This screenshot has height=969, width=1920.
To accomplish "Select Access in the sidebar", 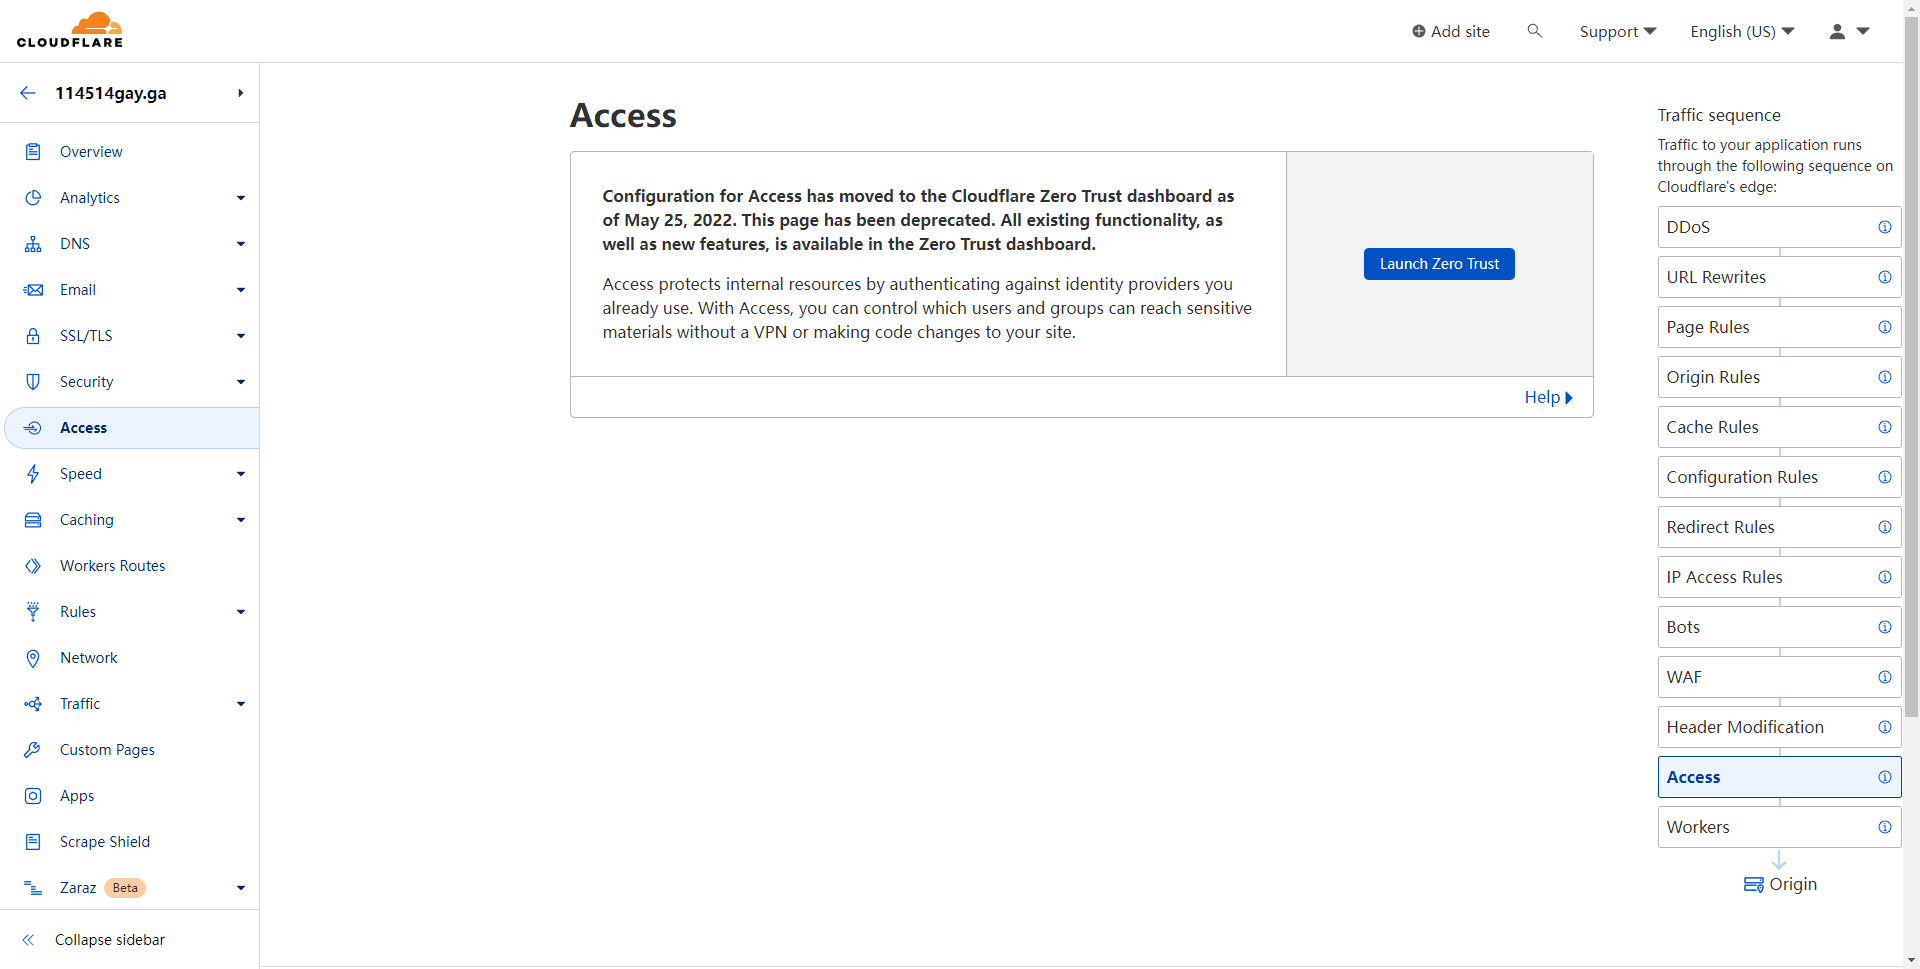I will tap(132, 428).
